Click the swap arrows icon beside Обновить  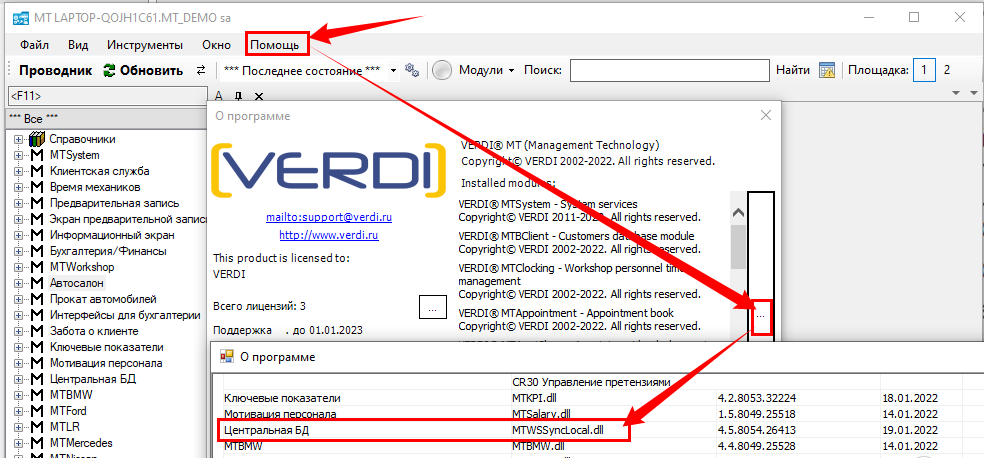pos(200,71)
